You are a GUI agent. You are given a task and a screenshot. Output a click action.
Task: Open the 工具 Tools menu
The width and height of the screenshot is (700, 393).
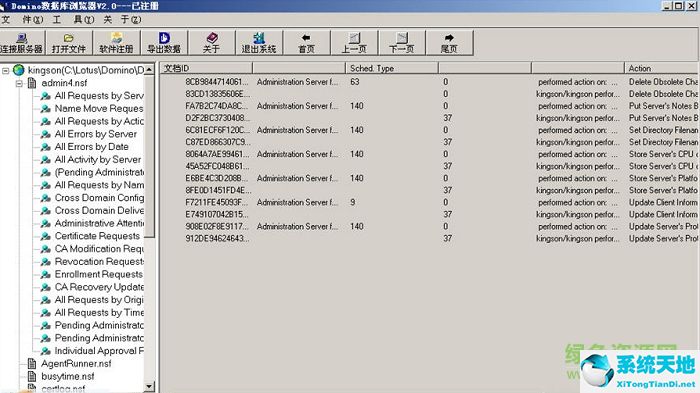tap(73, 19)
